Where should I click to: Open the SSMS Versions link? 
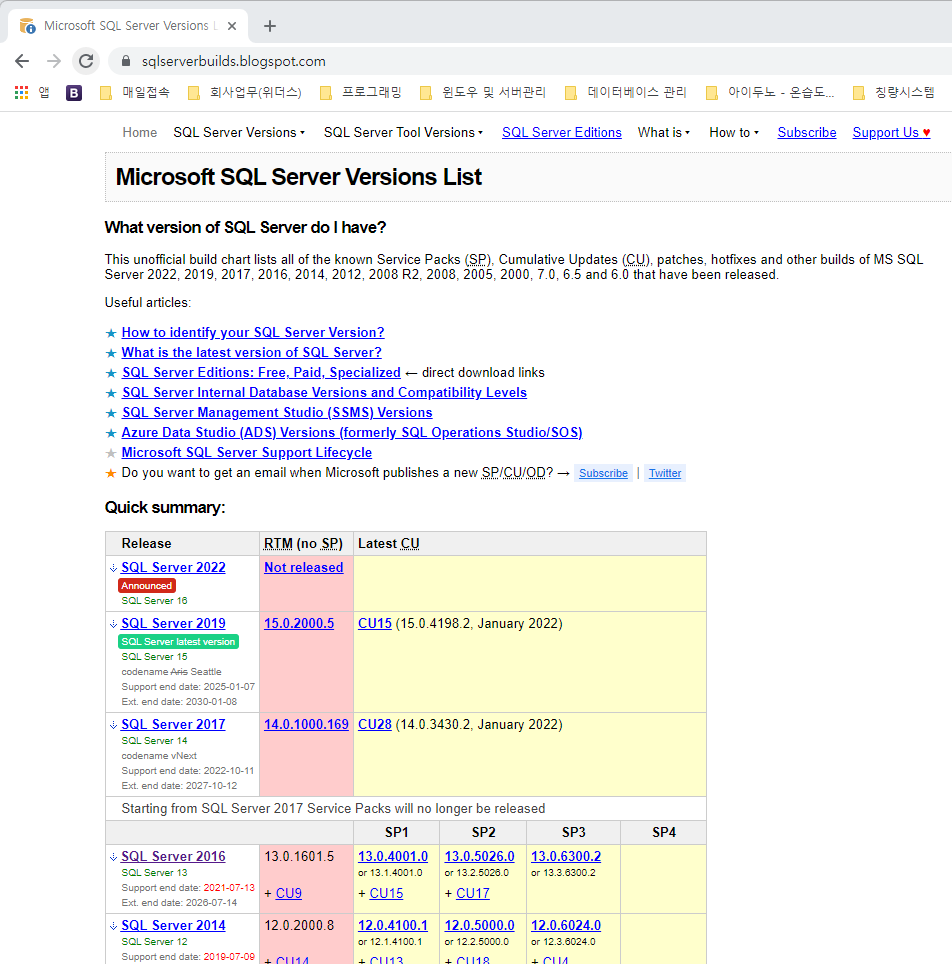277,413
